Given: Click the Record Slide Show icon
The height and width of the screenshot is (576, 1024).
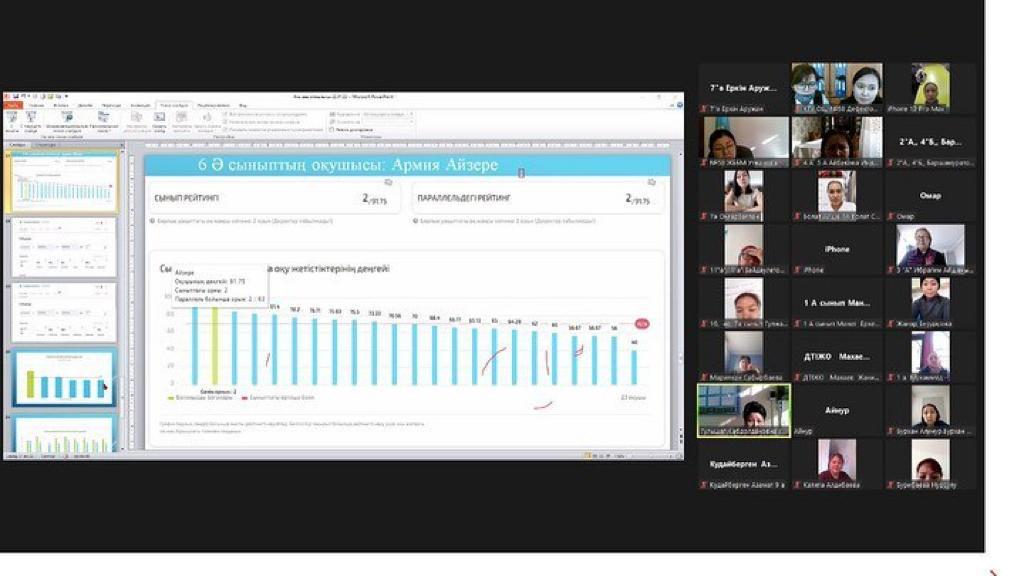Looking at the screenshot, I should click(x=207, y=118).
